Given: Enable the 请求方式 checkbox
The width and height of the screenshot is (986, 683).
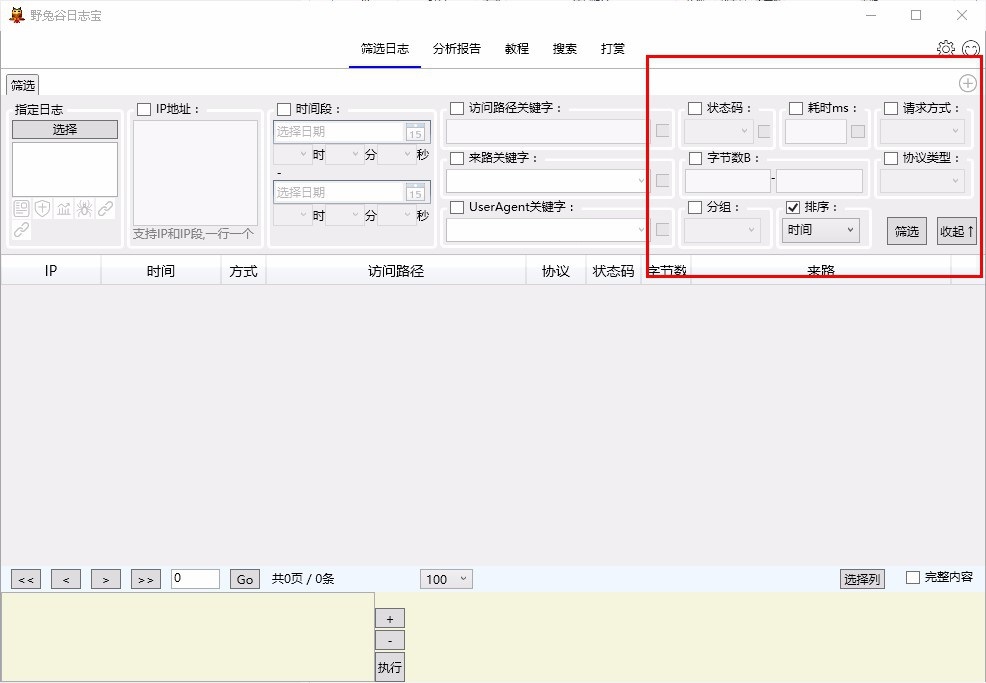Looking at the screenshot, I should pos(890,108).
